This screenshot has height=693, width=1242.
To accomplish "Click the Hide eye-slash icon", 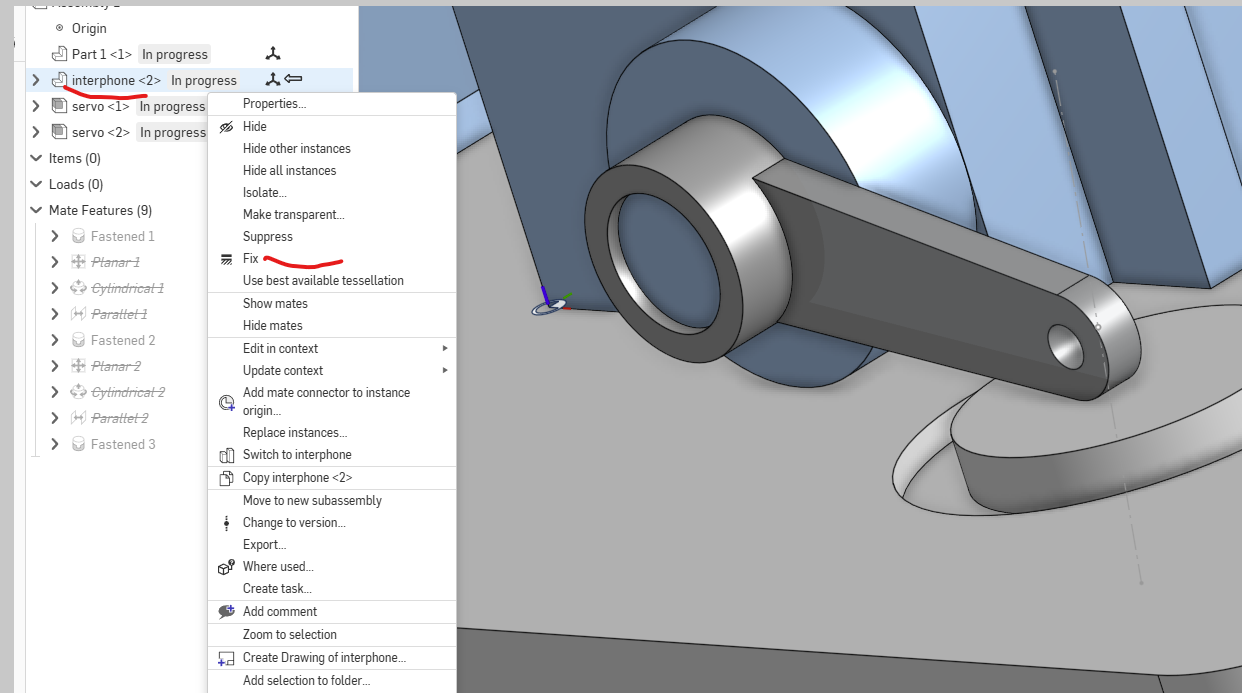I will click(x=226, y=127).
